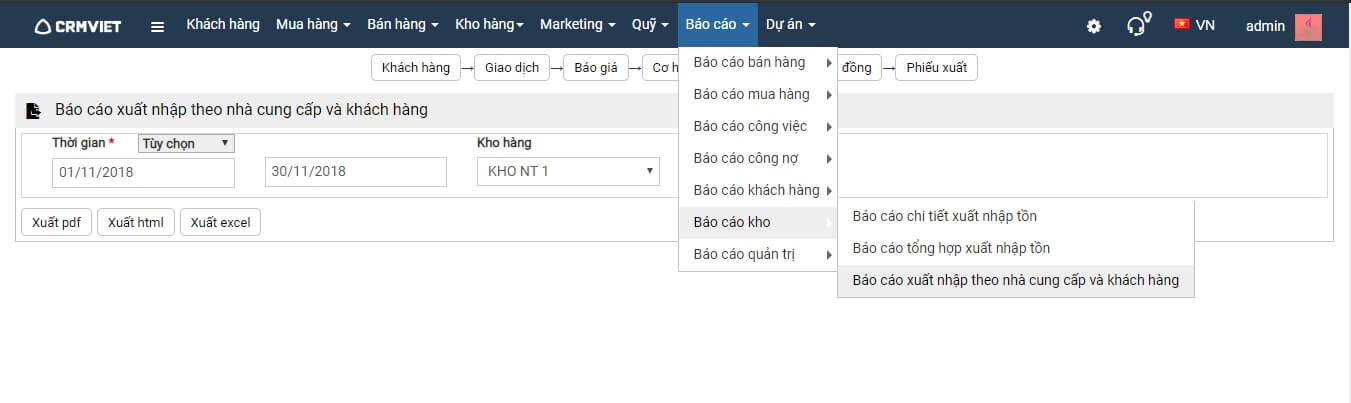Expand the Dự án dropdown menu
Viewport: 1351px width, 403px height.
(791, 24)
